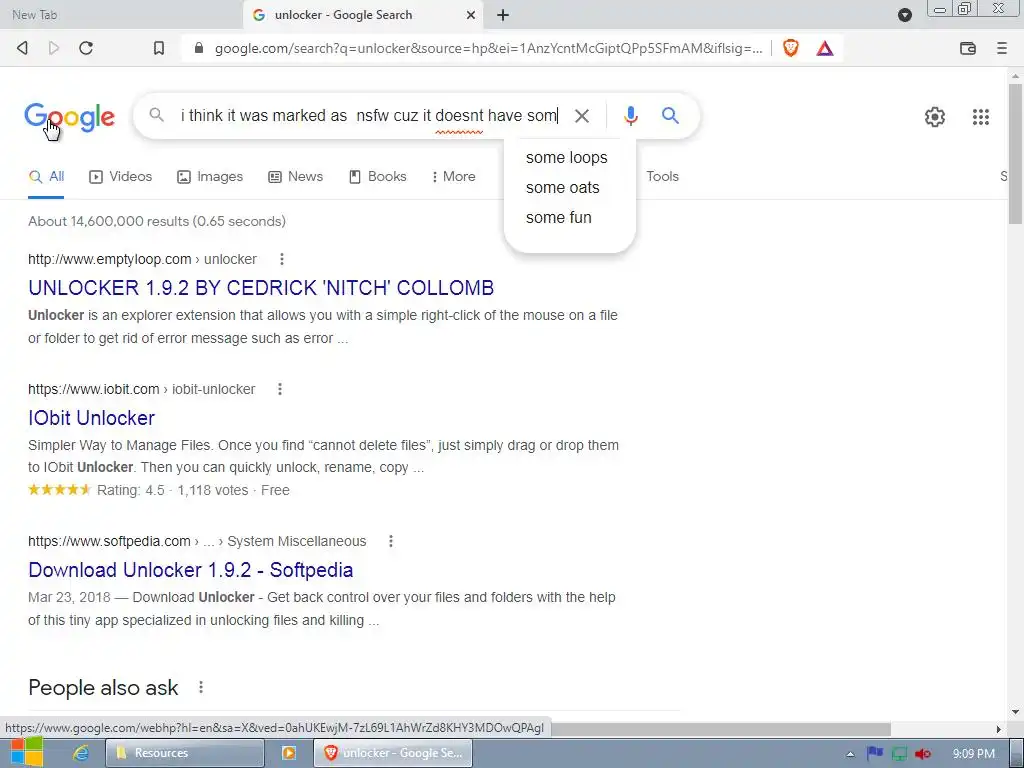Open UNLOCKER 1.9.2 BY CEDRICK 'NITCH' COLLOMB link
Image resolution: width=1024 pixels, height=768 pixels.
[x=261, y=288]
